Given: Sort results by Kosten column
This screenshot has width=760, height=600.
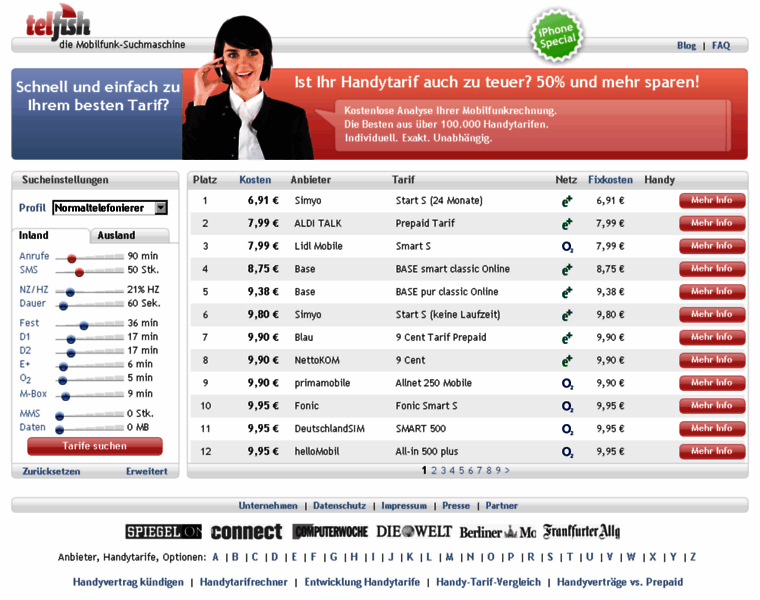Looking at the screenshot, I should click(x=255, y=180).
